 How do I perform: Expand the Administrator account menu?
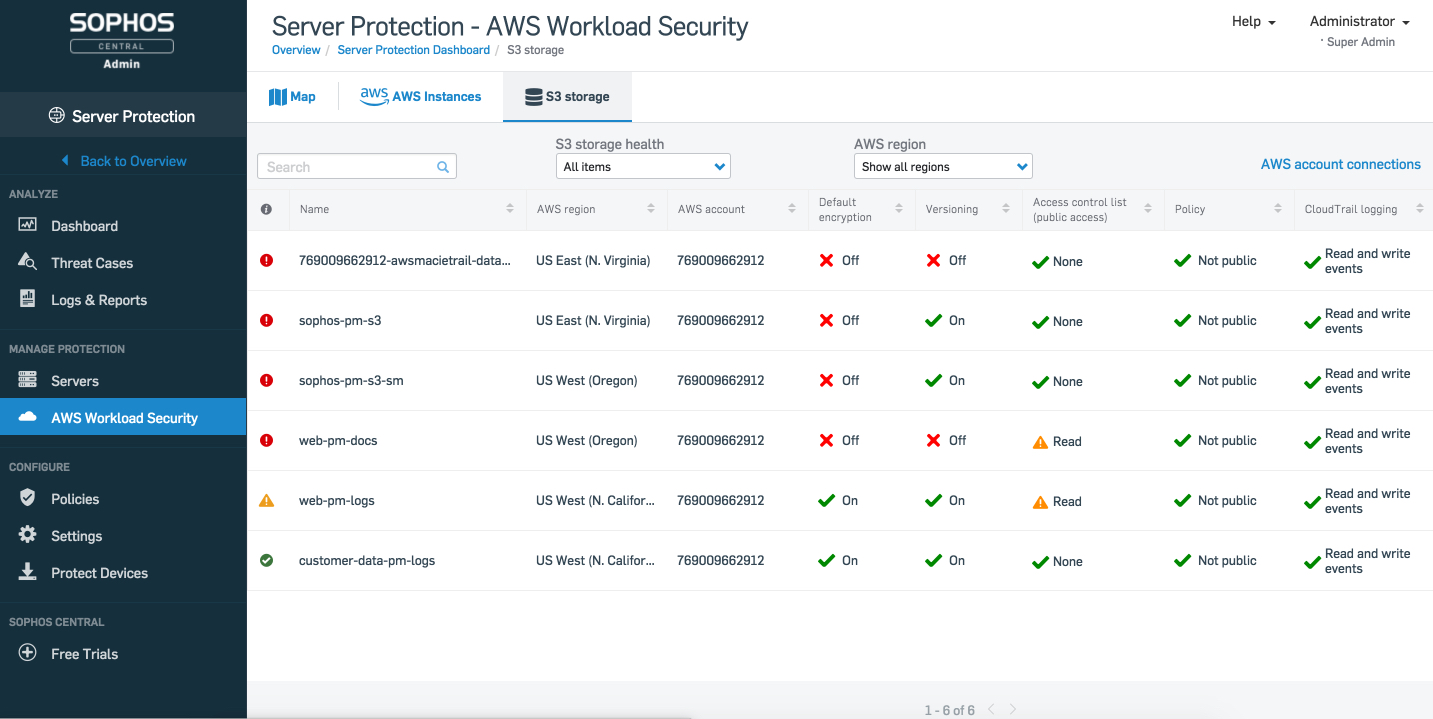1359,21
